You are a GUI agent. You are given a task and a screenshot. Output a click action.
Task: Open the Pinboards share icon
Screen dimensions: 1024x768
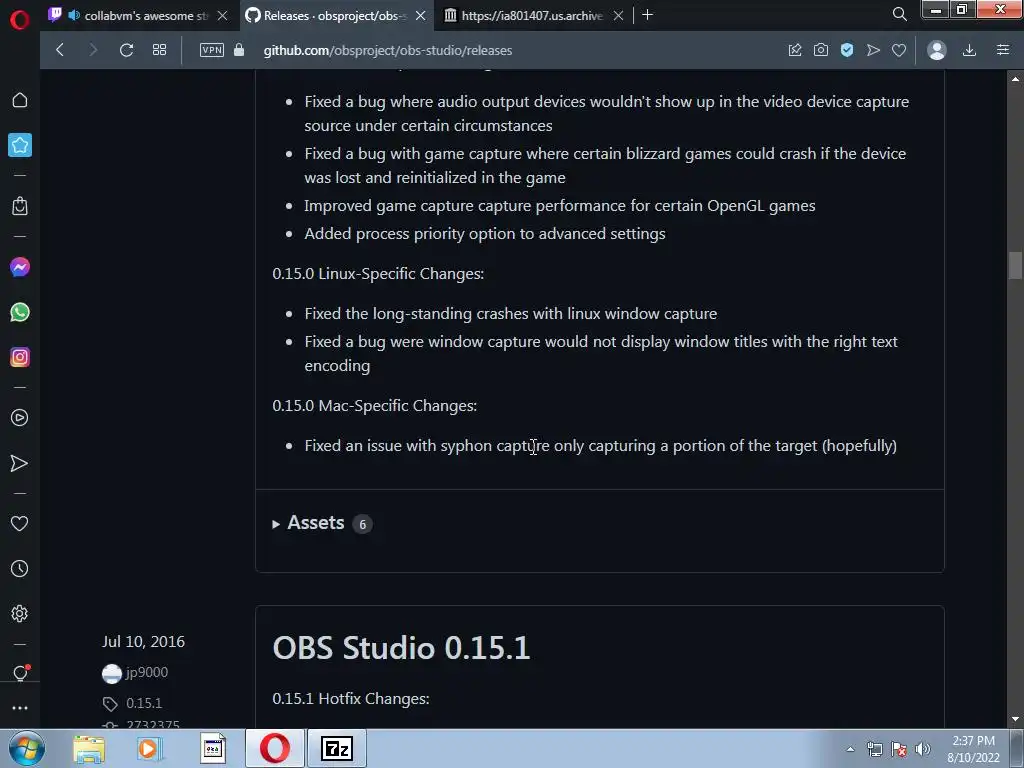[x=795, y=50]
